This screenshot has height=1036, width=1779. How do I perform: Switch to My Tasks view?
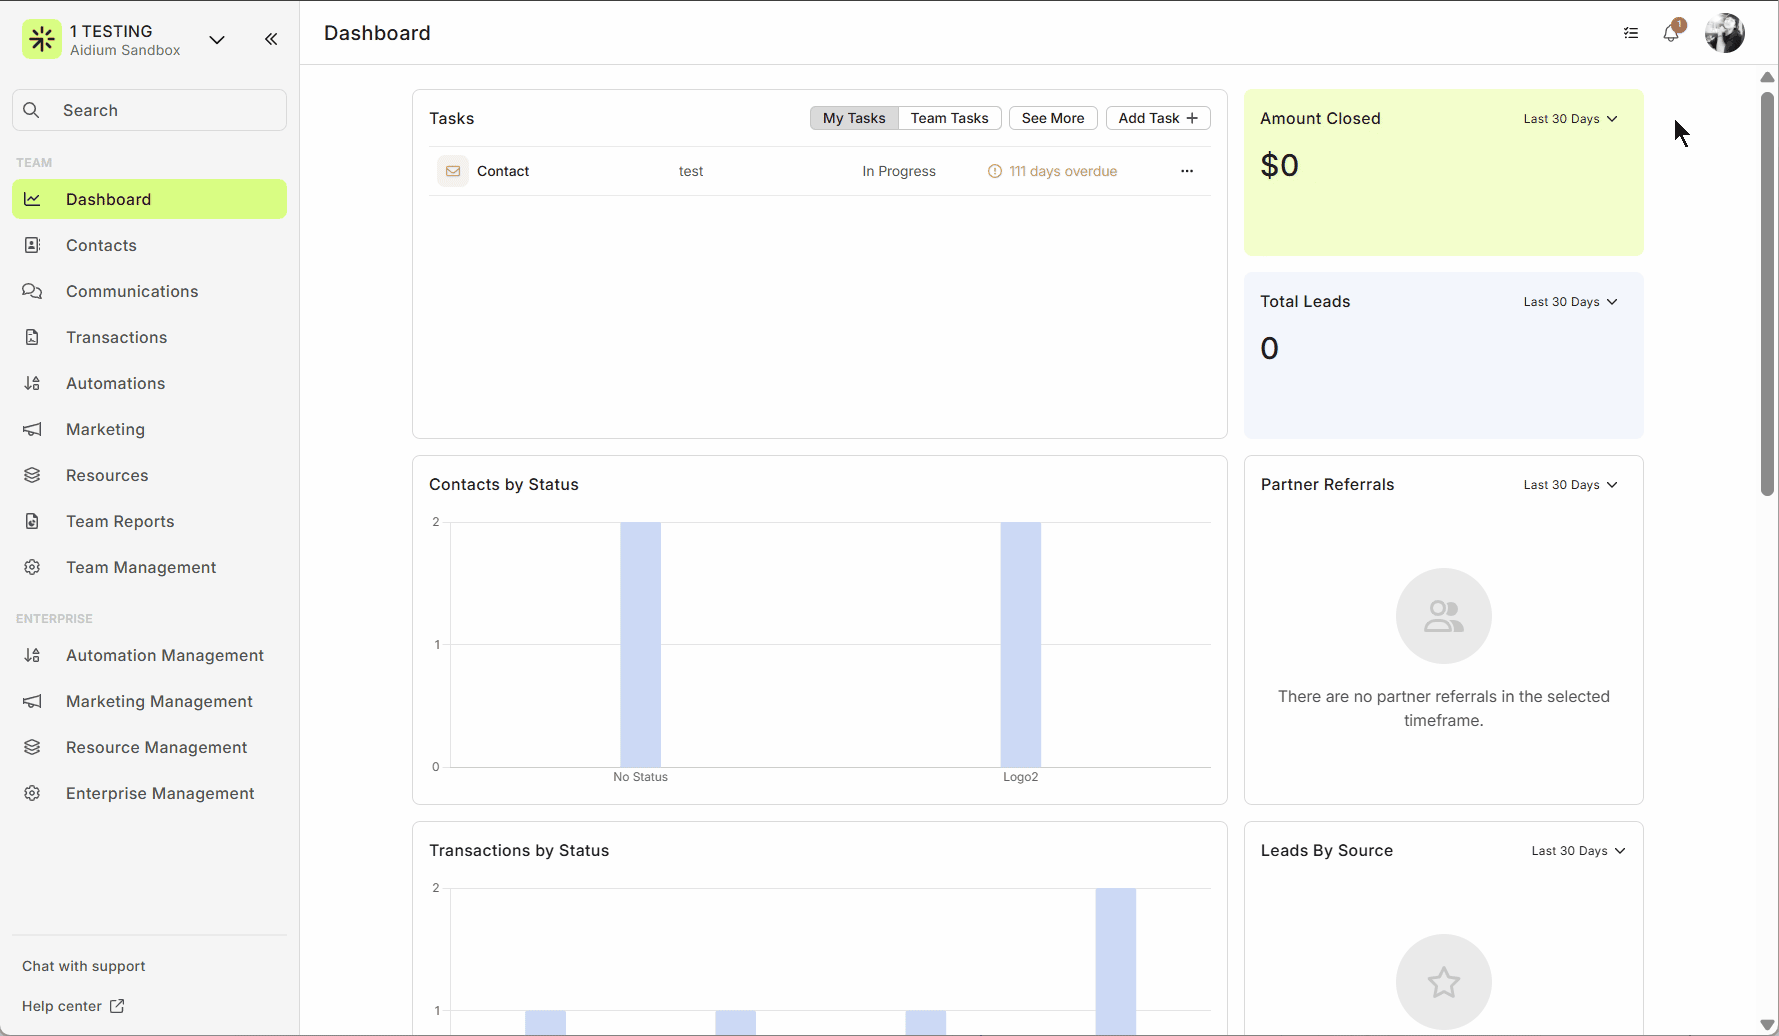point(854,118)
